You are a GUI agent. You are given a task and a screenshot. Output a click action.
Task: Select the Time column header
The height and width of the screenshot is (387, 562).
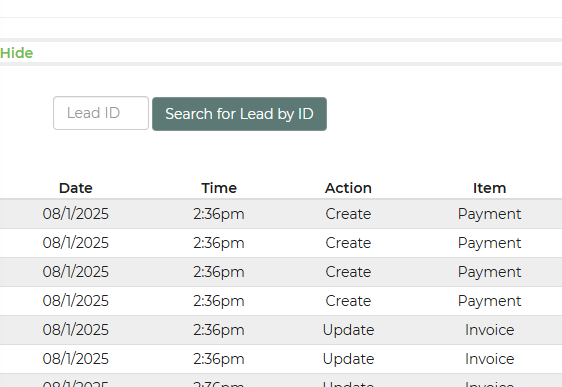pyautogui.click(x=219, y=188)
